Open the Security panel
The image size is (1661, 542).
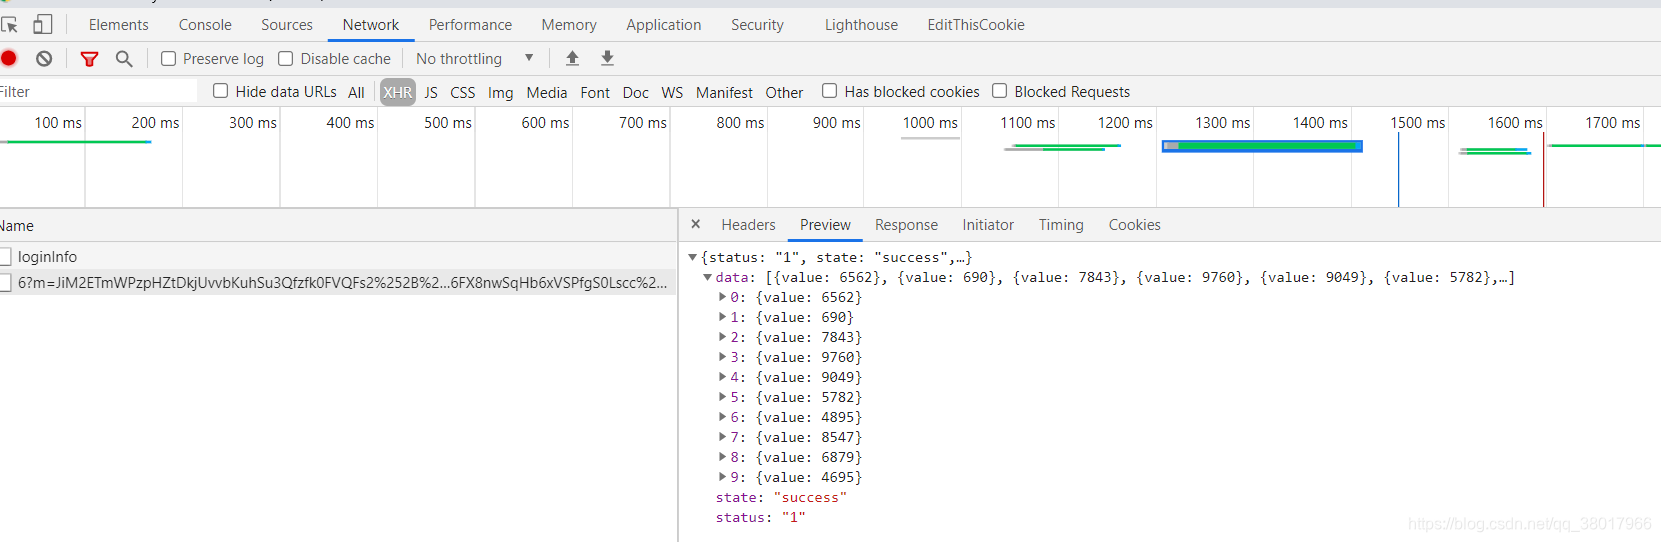pyautogui.click(x=757, y=25)
